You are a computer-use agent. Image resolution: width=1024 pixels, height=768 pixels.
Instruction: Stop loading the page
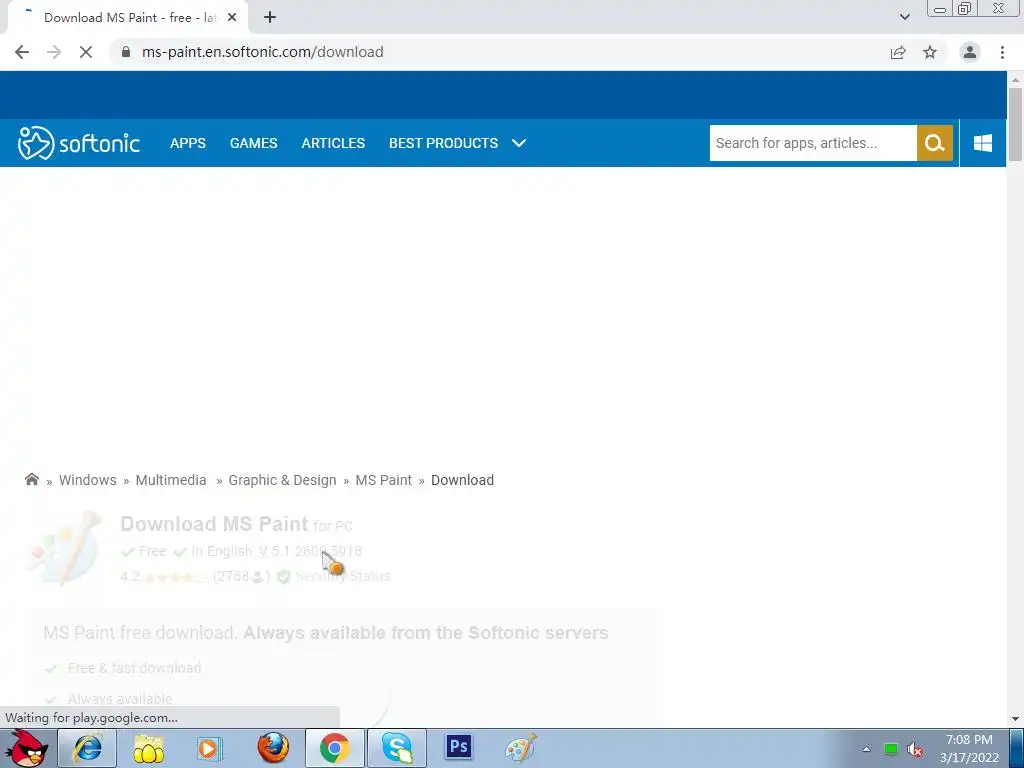(86, 52)
